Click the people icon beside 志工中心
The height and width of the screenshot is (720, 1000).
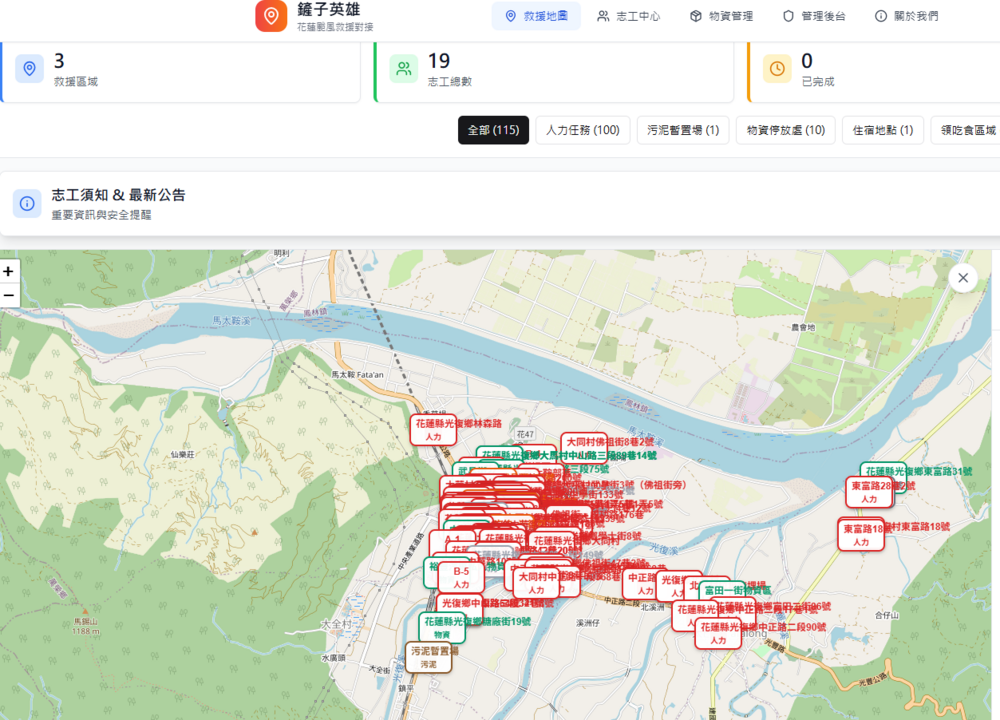pos(601,16)
